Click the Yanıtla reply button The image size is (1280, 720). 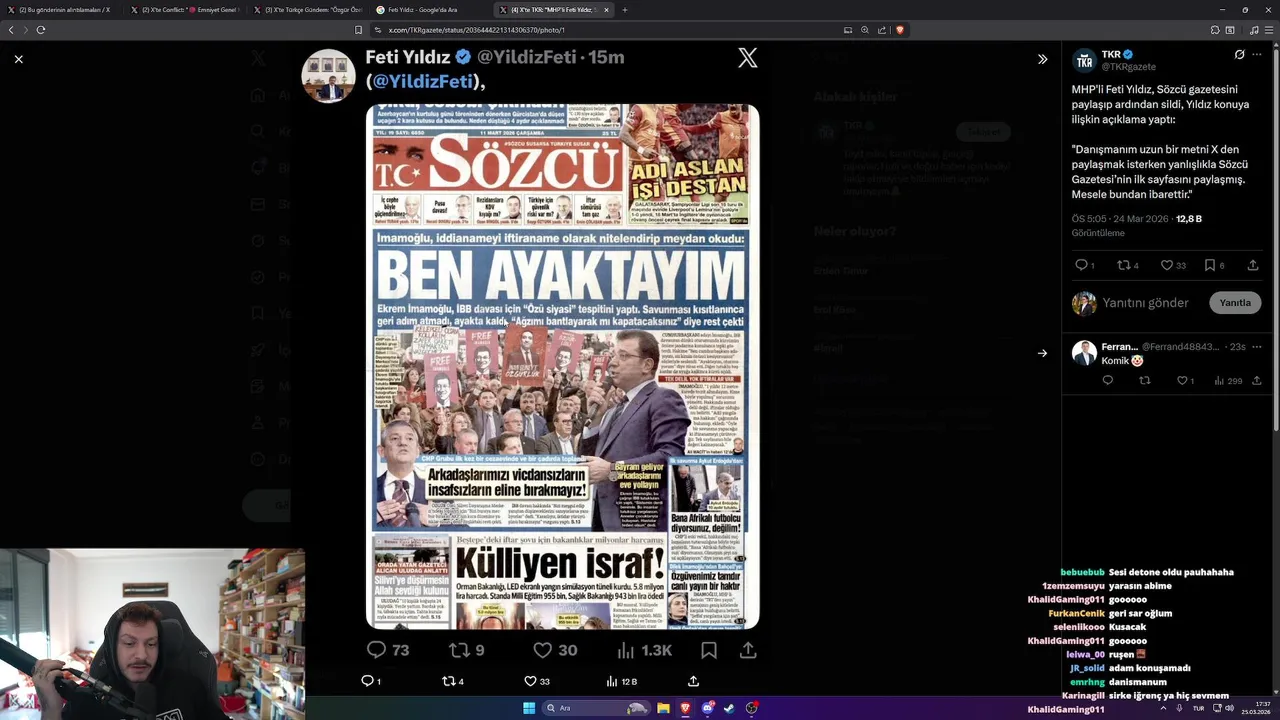tap(1235, 302)
